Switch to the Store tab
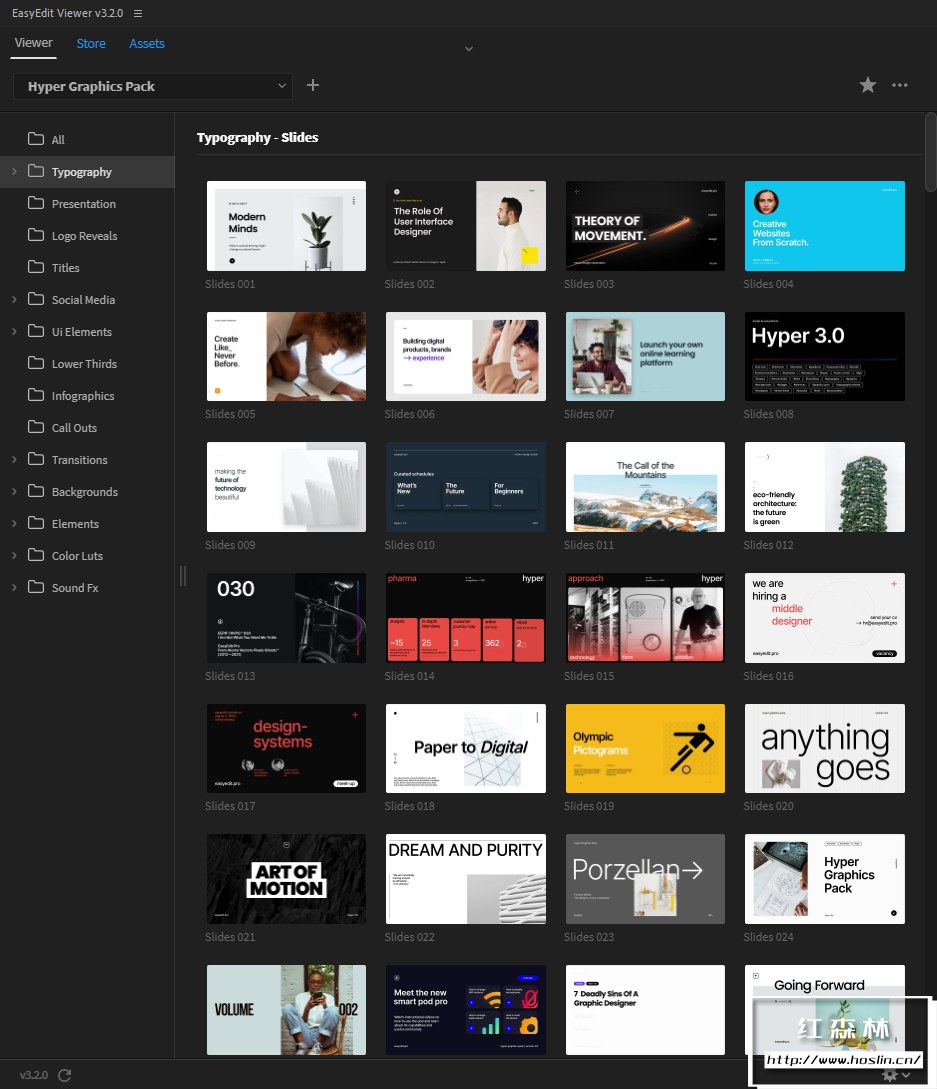 pos(91,44)
